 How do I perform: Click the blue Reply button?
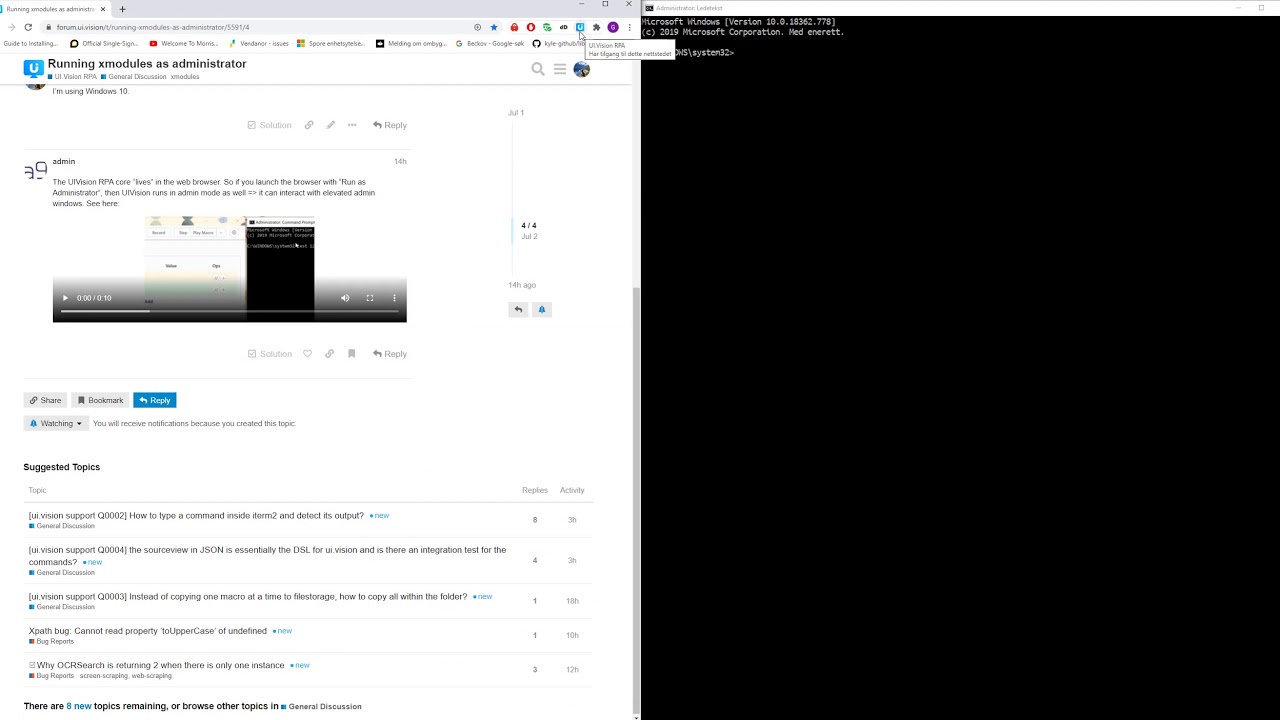(x=155, y=400)
